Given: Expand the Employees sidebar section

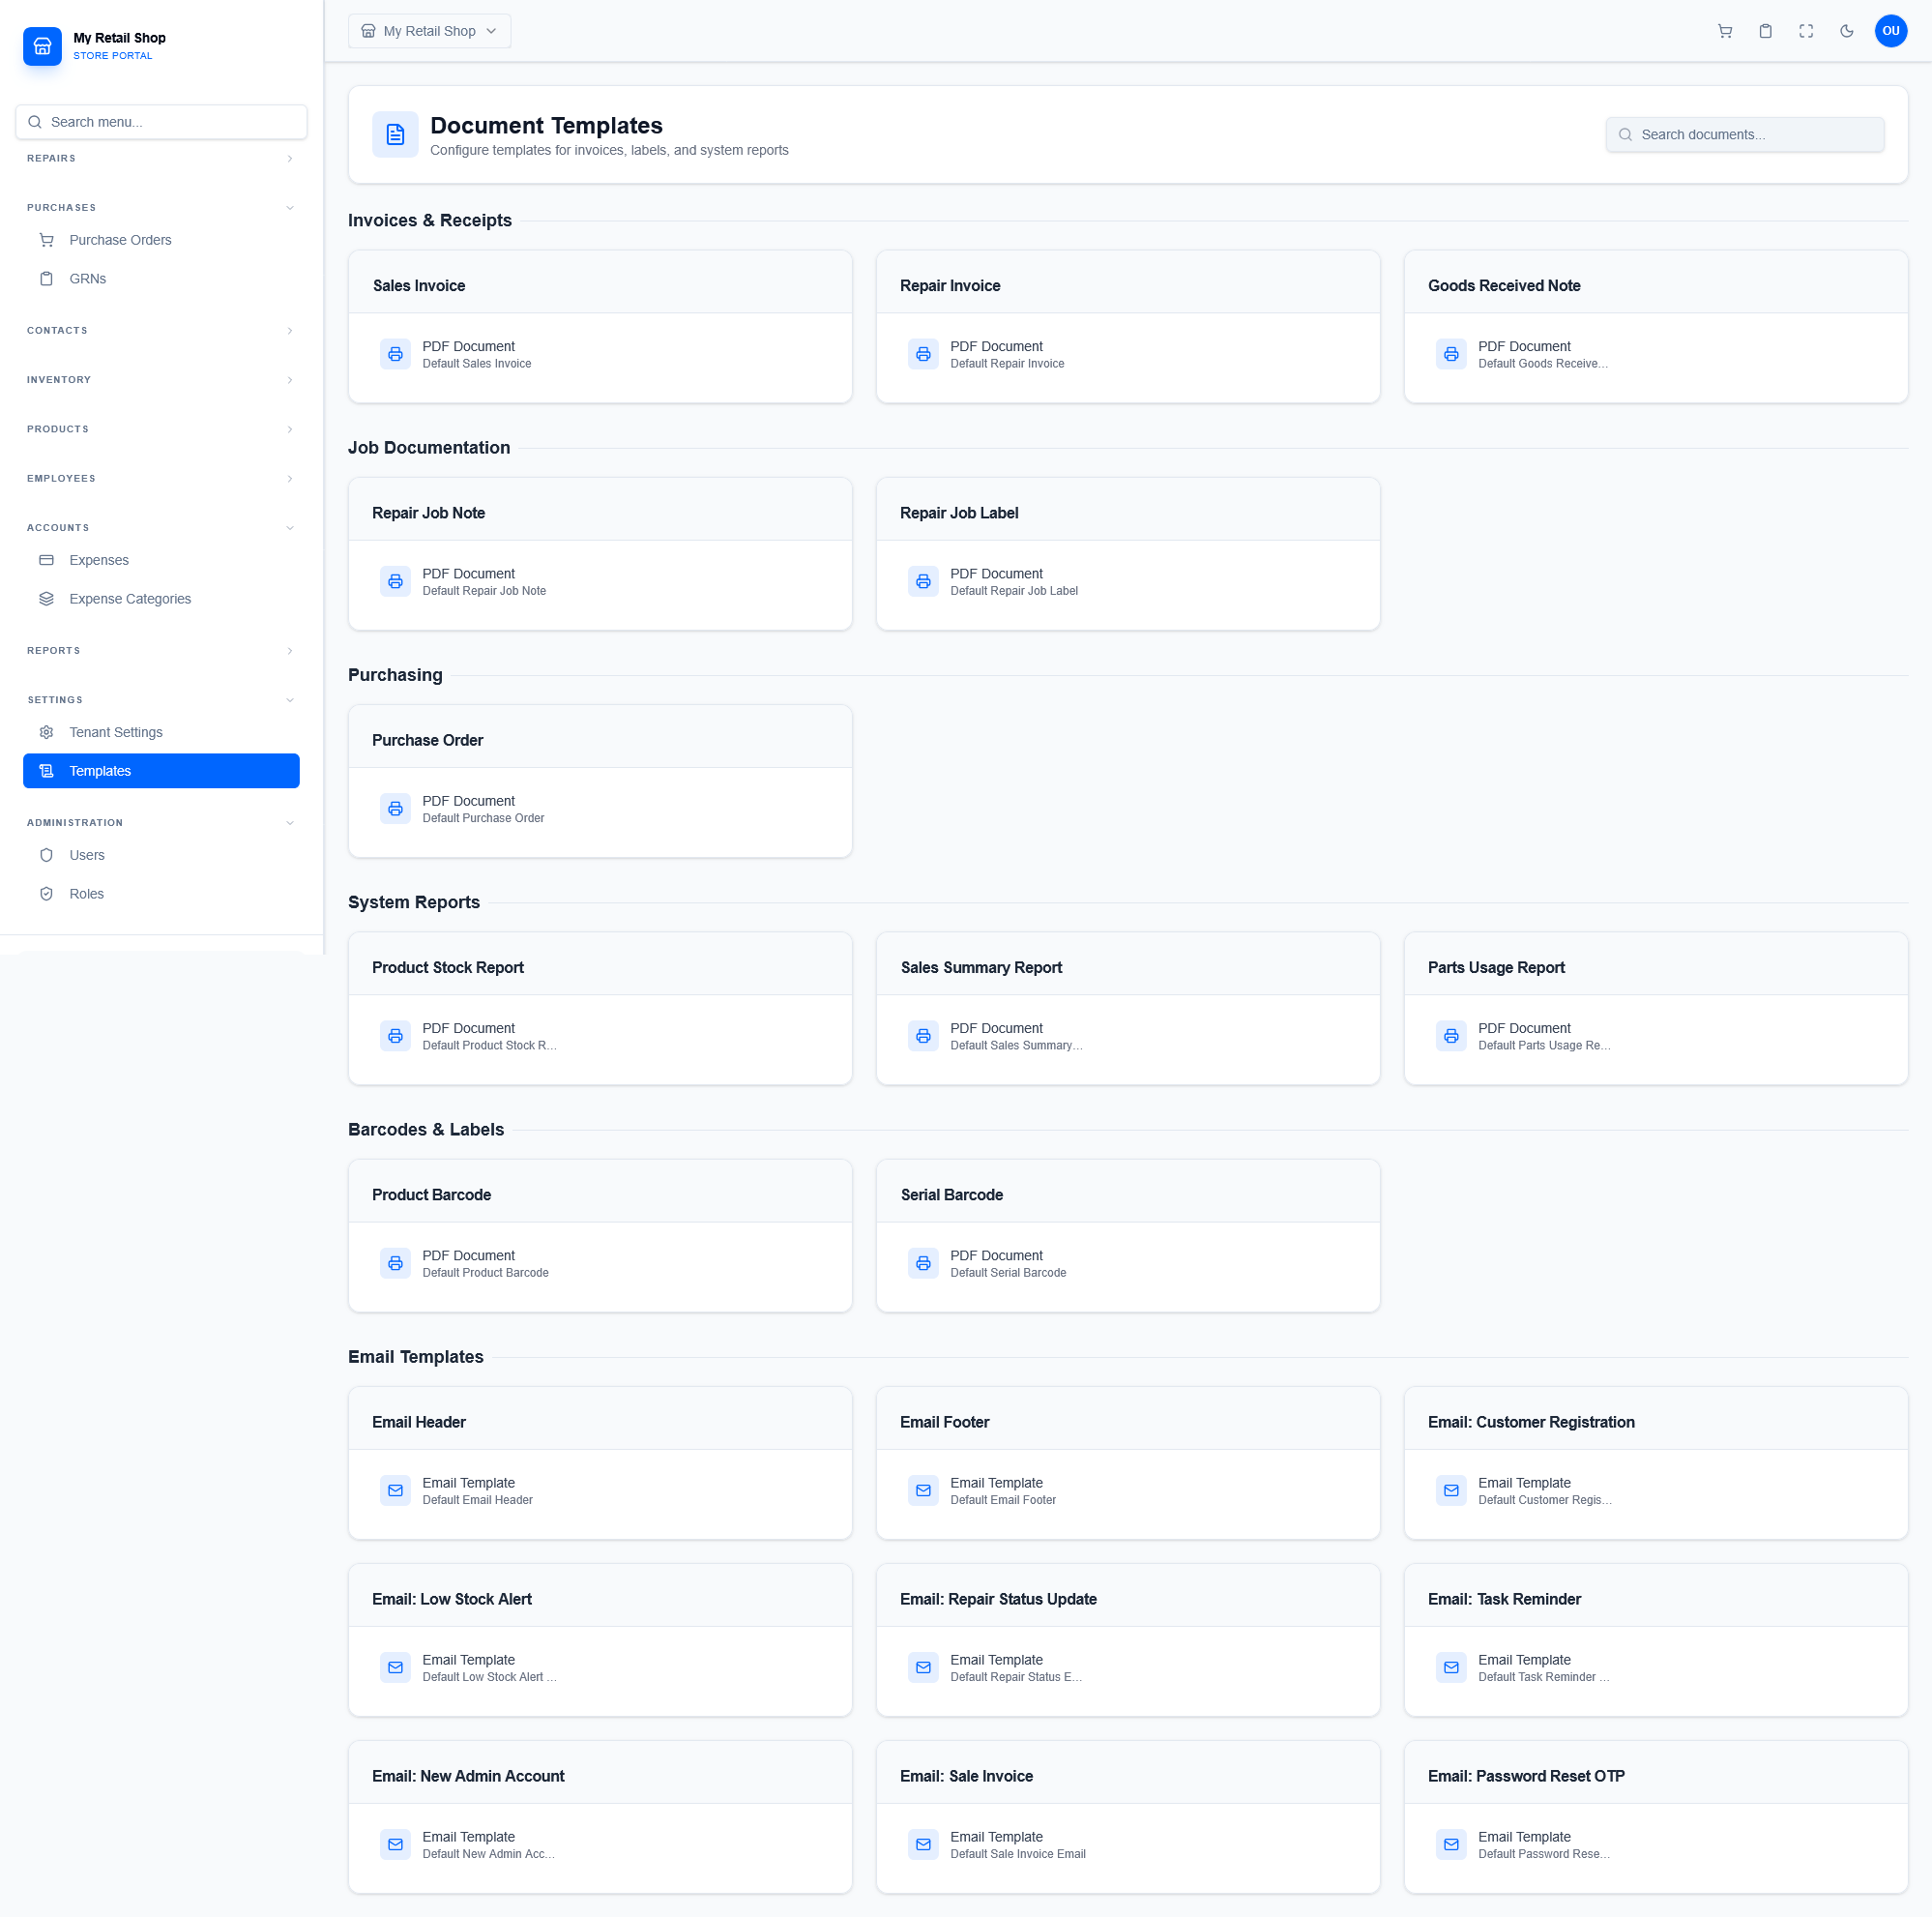Looking at the screenshot, I should [161, 479].
